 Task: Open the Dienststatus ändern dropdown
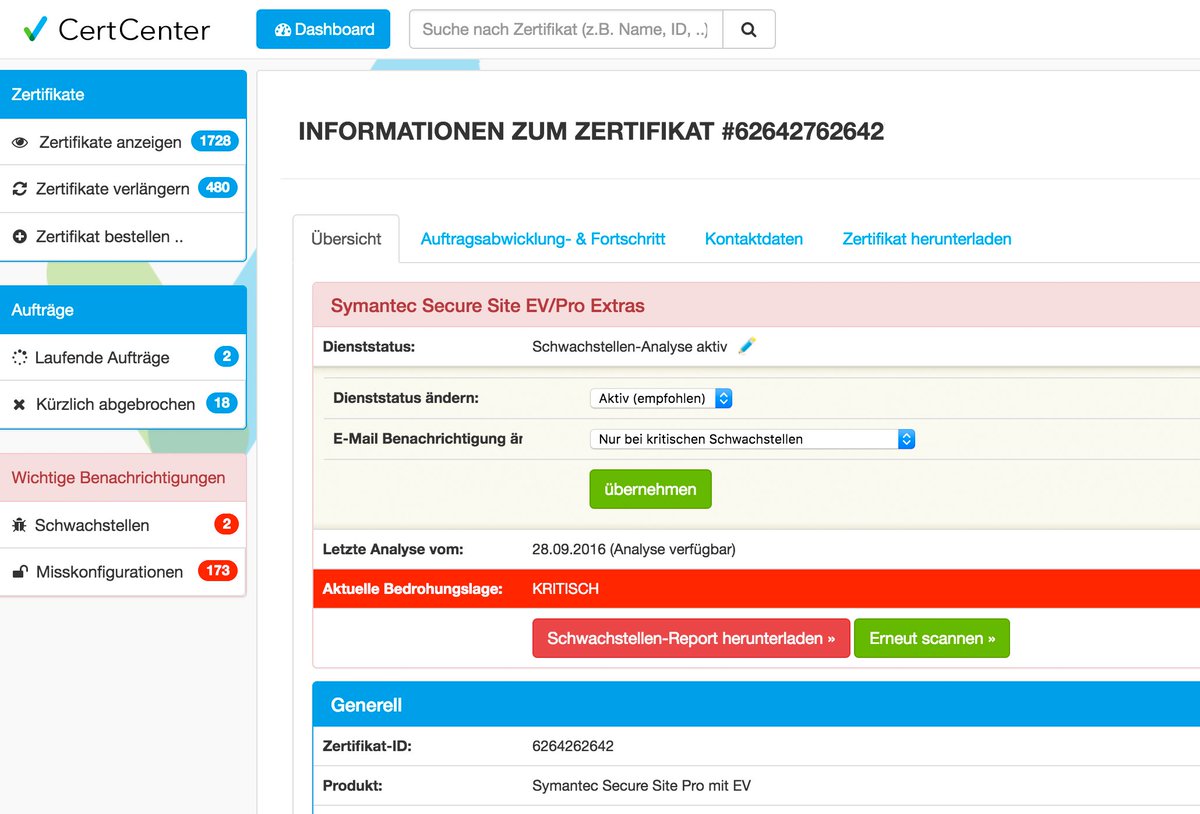coord(661,398)
